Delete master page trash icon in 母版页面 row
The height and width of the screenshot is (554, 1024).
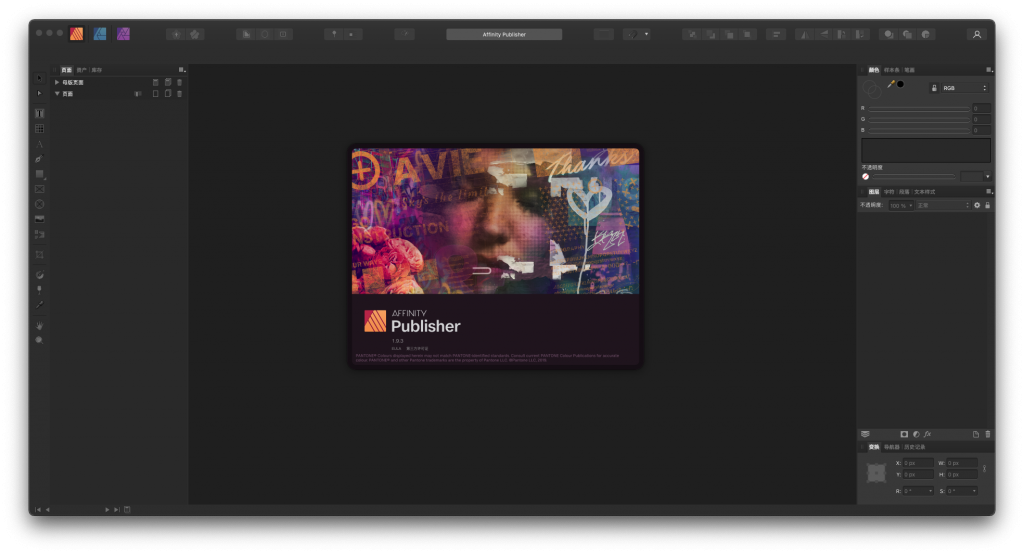tap(180, 82)
